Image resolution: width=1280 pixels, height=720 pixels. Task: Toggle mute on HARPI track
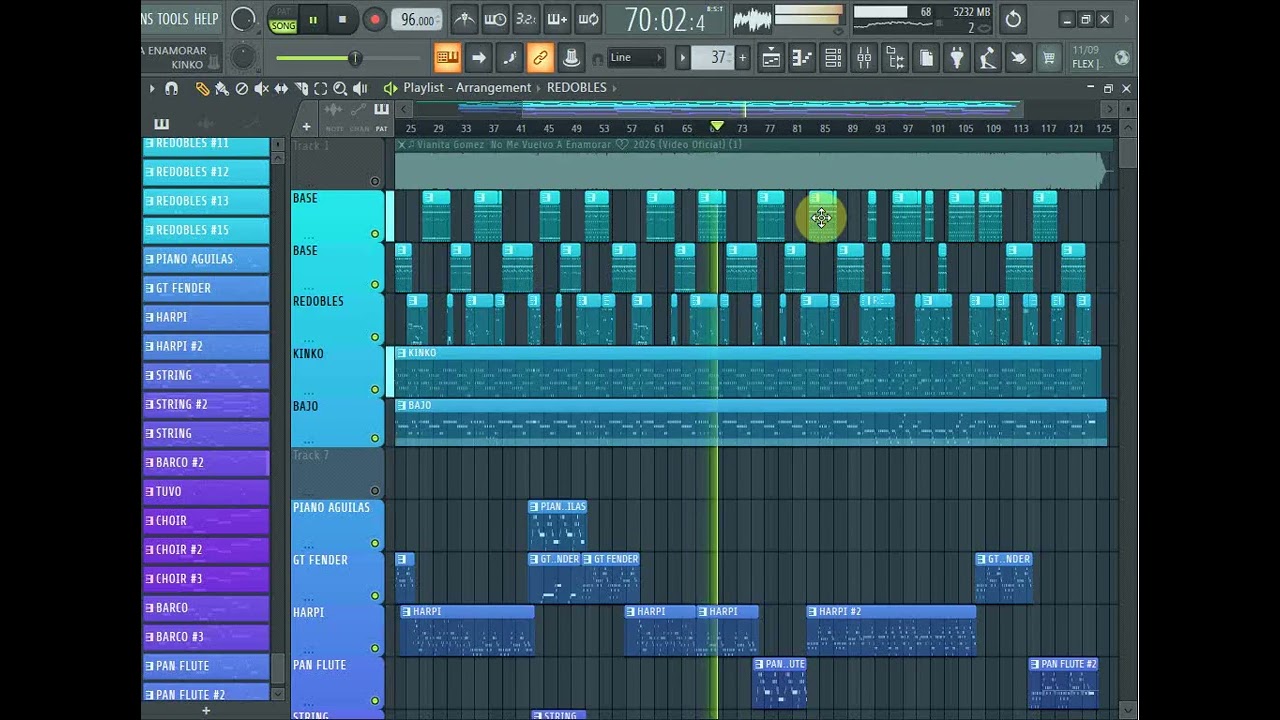click(x=375, y=648)
